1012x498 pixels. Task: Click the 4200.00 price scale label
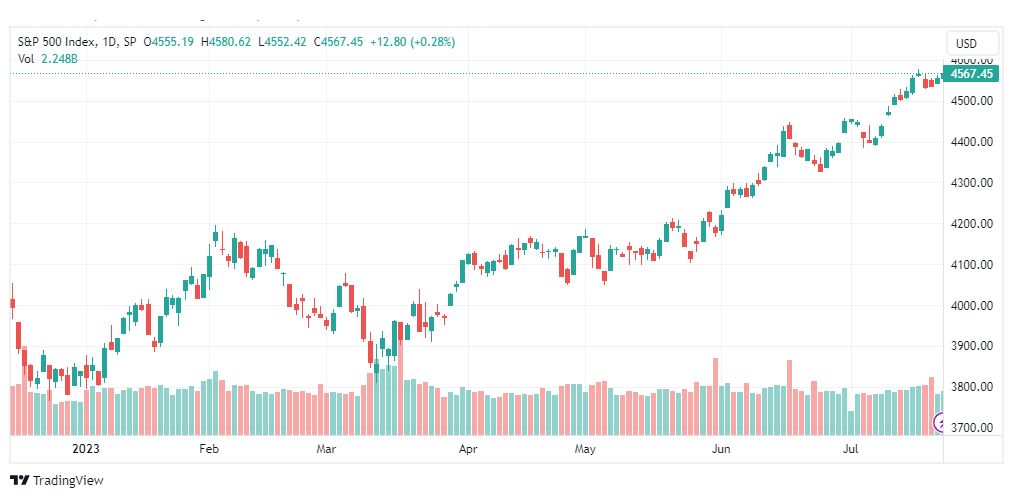971,224
